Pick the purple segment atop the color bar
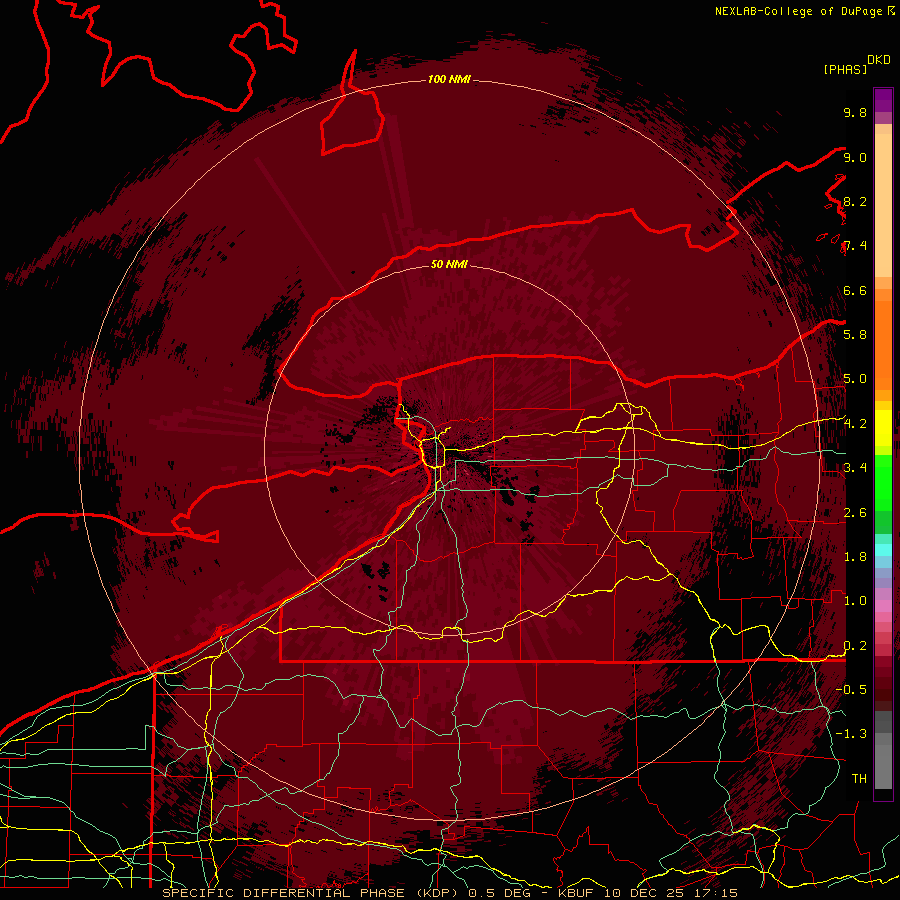This screenshot has width=900, height=900. tap(883, 100)
